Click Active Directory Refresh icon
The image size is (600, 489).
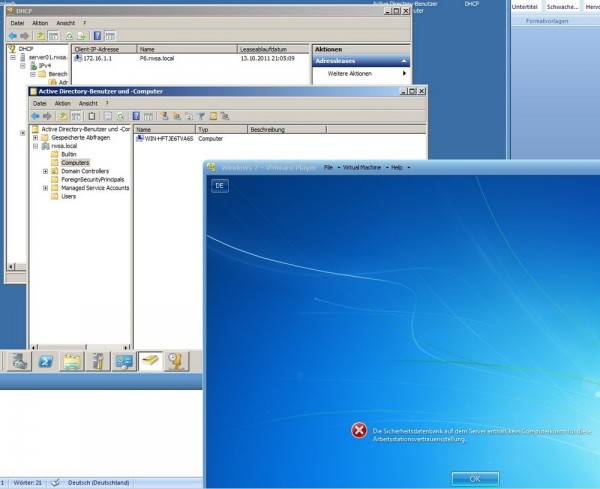point(121,116)
